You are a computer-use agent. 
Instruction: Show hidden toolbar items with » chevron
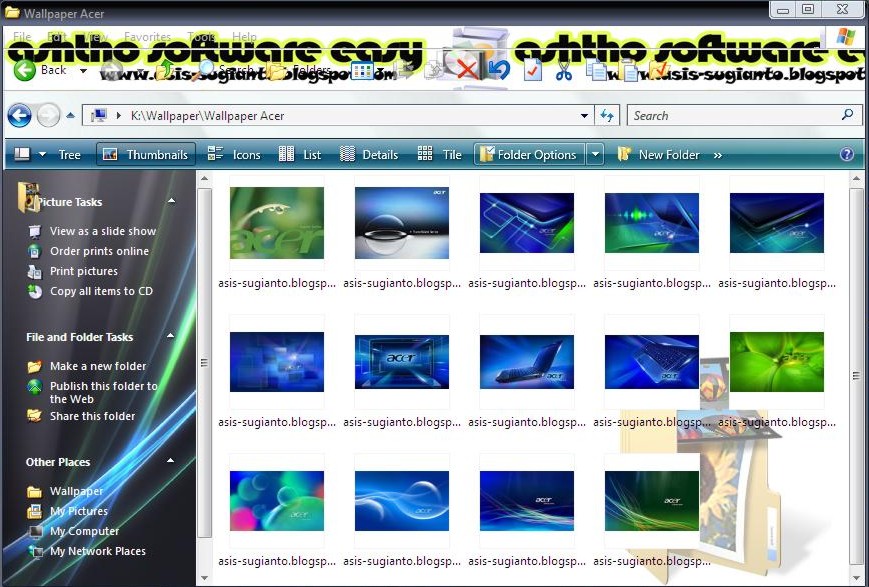point(718,156)
